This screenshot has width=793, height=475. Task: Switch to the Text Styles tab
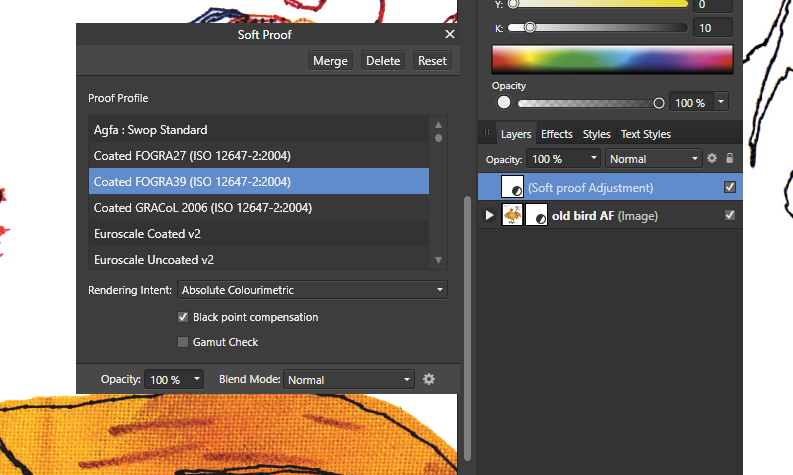pos(645,134)
